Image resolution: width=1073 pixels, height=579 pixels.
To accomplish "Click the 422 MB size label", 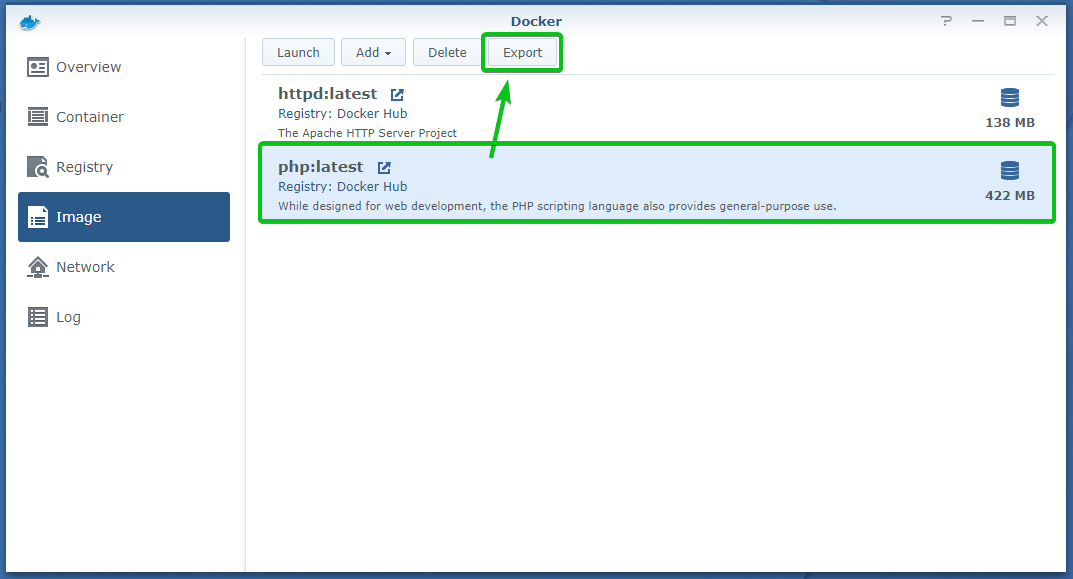I will coord(1009,196).
